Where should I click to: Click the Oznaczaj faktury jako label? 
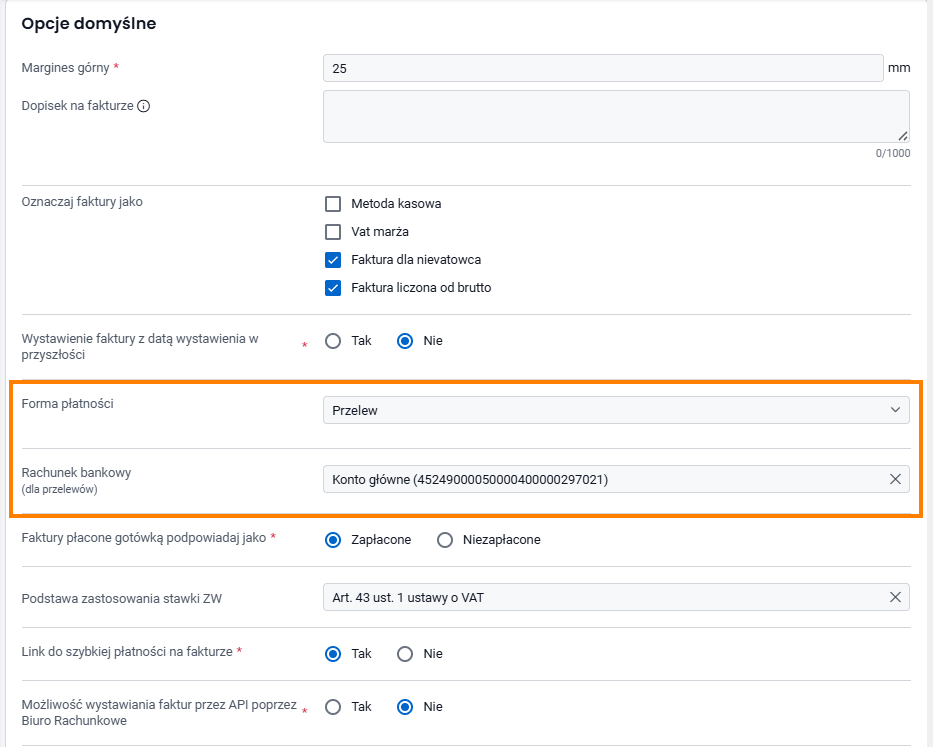coord(82,202)
